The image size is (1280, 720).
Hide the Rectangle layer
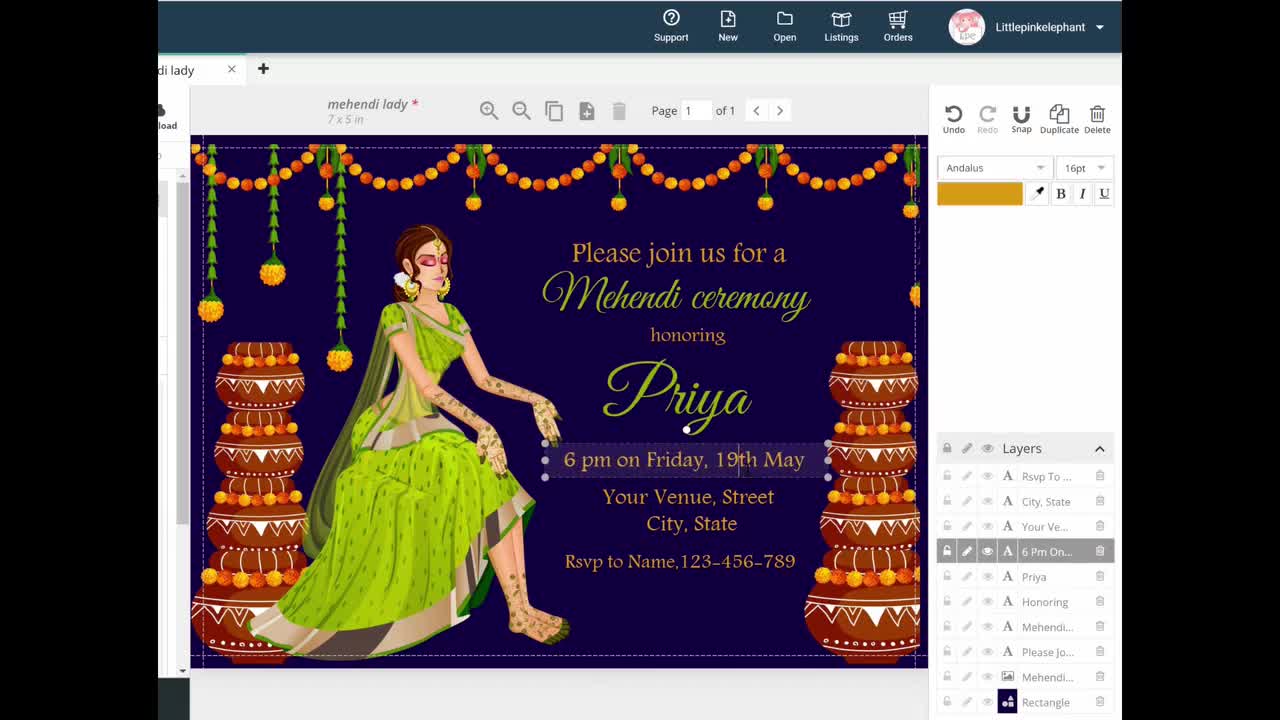click(x=987, y=701)
